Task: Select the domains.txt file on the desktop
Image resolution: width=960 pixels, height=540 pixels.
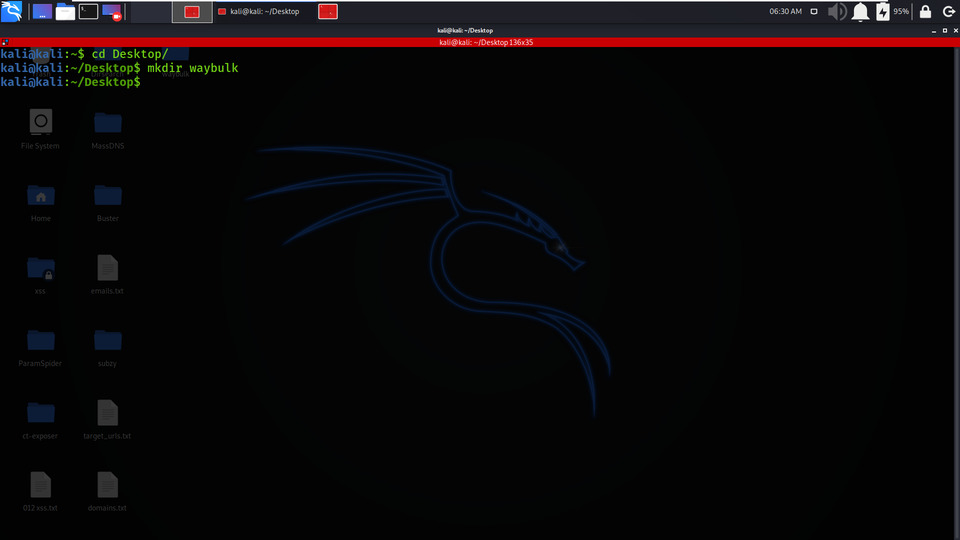Action: tap(108, 492)
